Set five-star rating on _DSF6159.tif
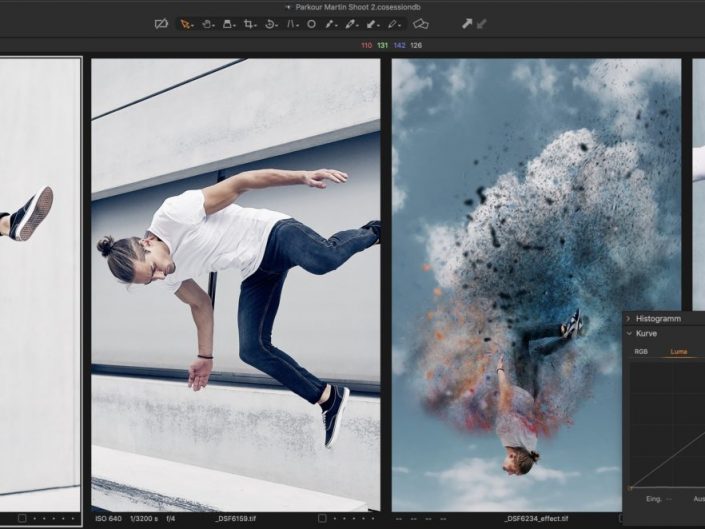This screenshot has height=529, width=705. pos(373,519)
